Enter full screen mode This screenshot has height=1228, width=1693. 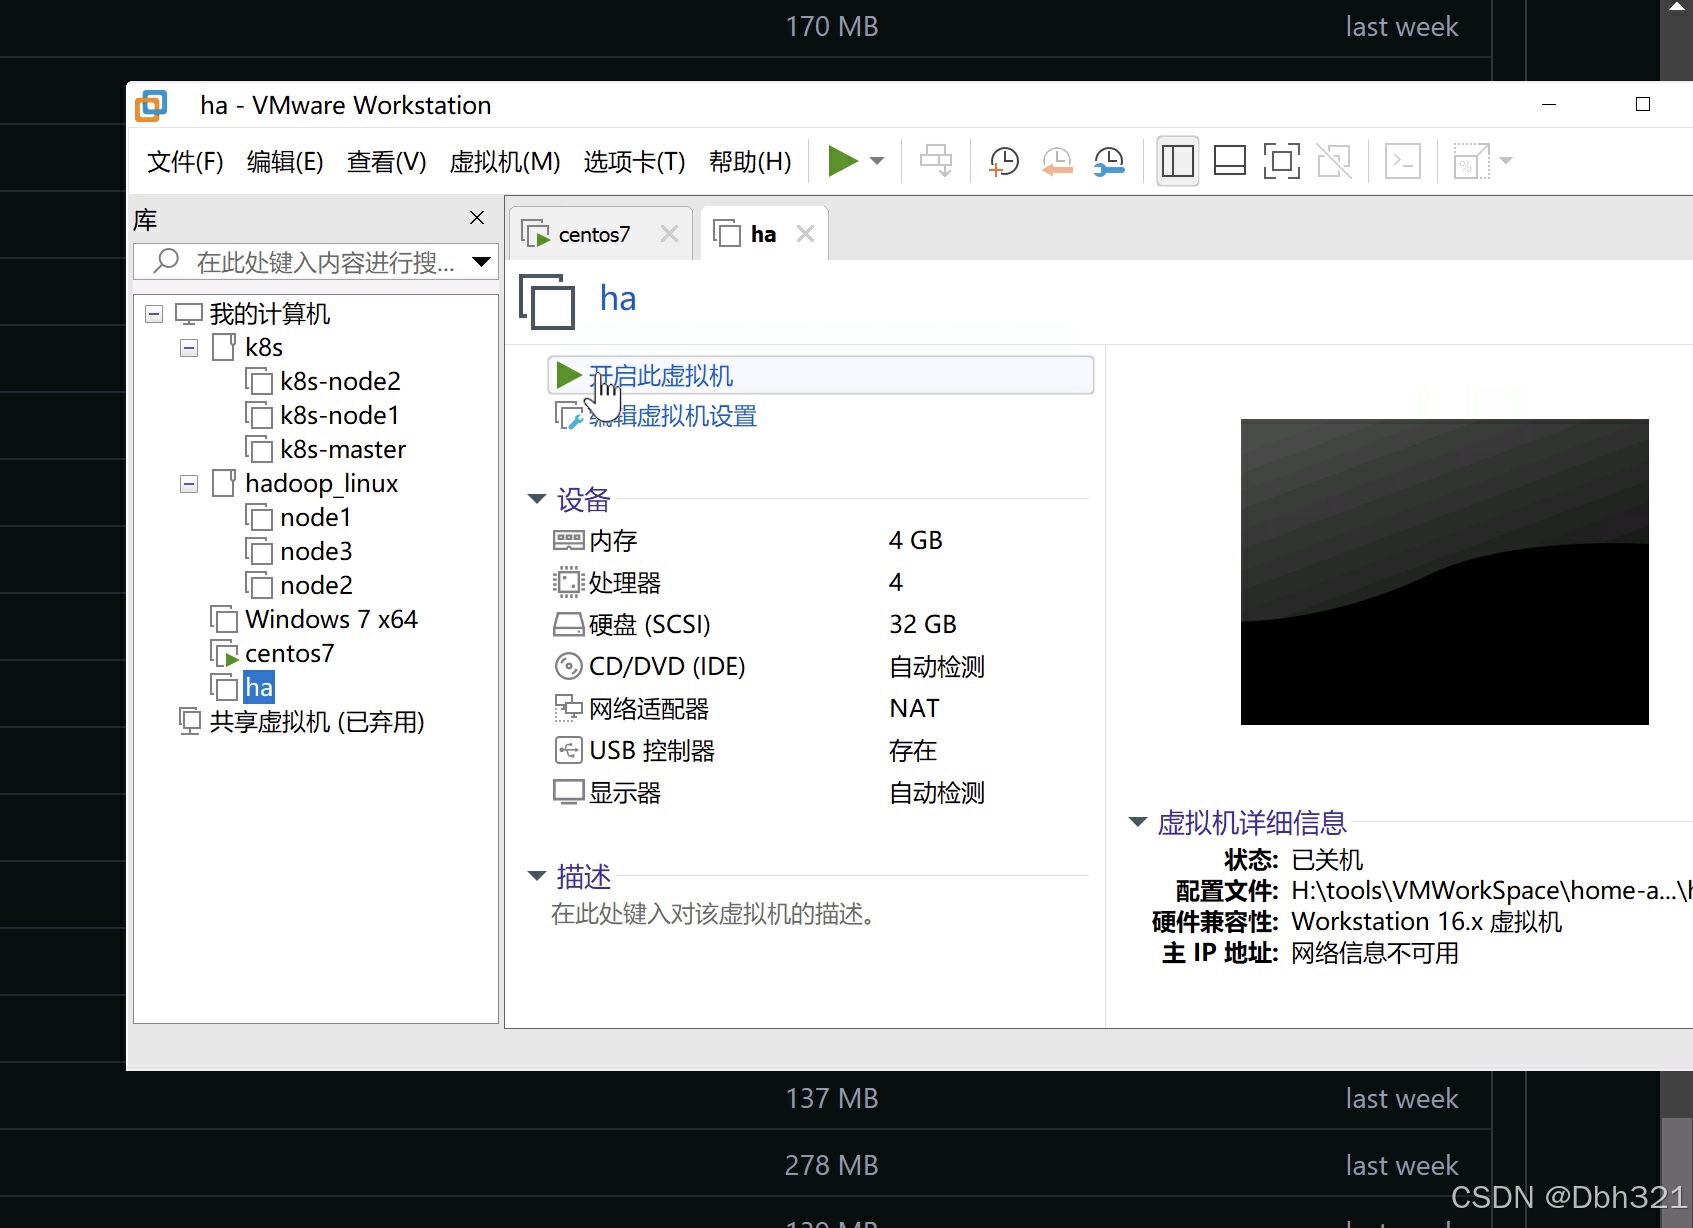click(x=1281, y=160)
